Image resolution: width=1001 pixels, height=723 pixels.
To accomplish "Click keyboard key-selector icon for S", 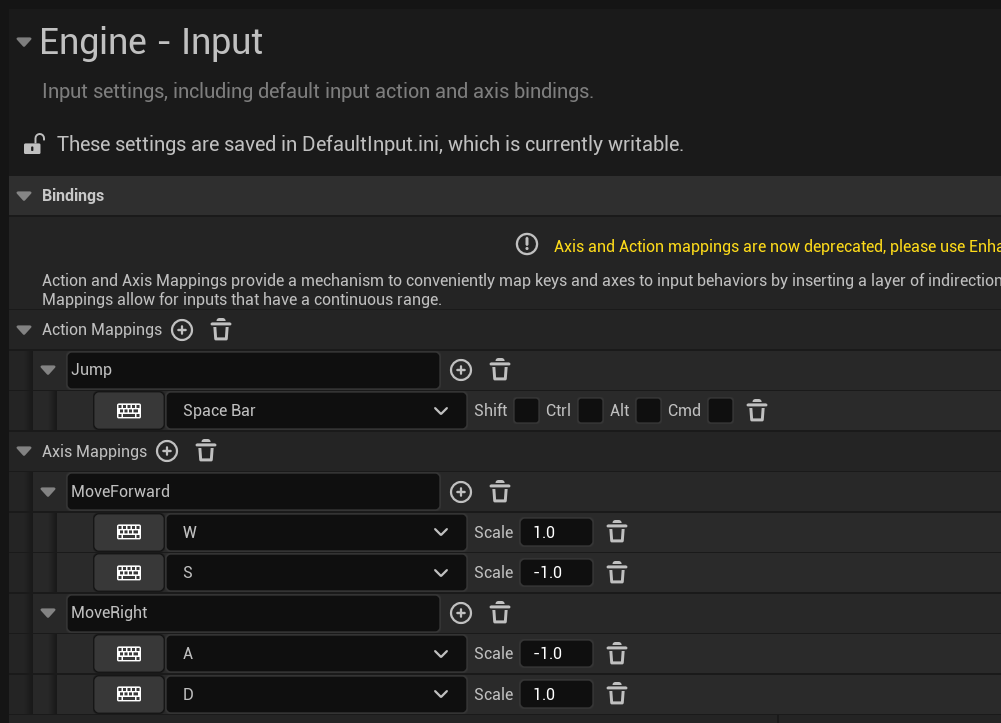I will pyautogui.click(x=129, y=572).
